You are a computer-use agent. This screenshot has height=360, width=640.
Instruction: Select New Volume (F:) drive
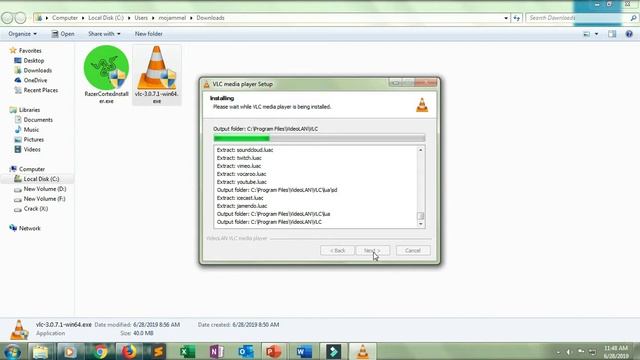44,199
